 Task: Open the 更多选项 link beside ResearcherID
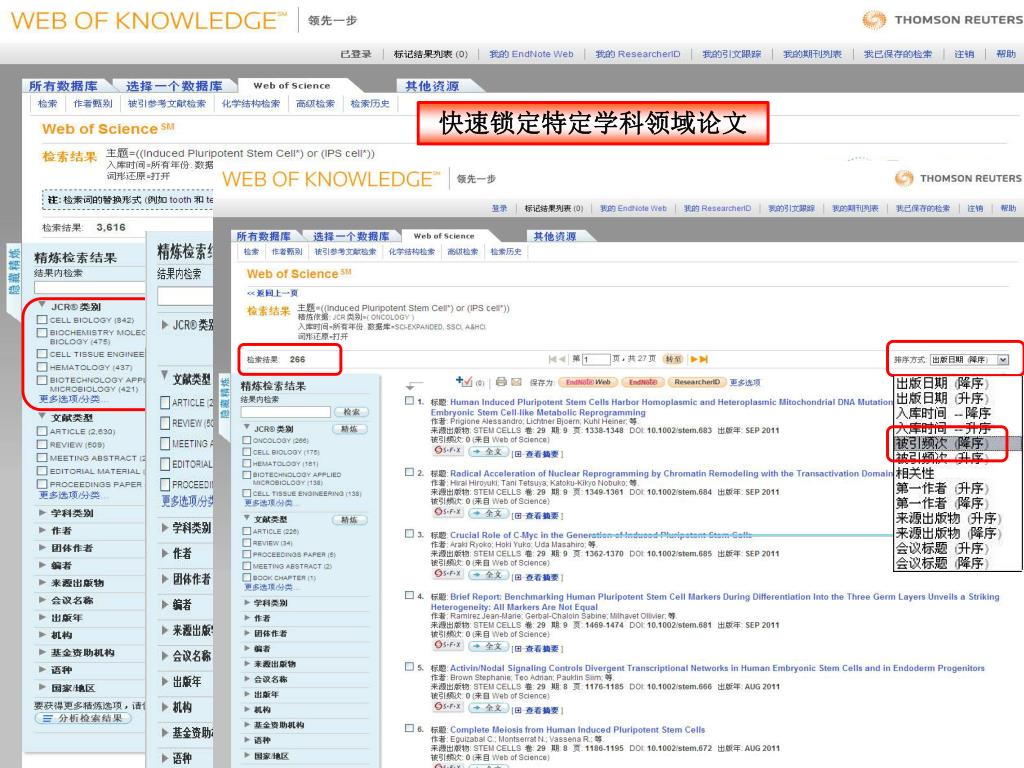[744, 382]
